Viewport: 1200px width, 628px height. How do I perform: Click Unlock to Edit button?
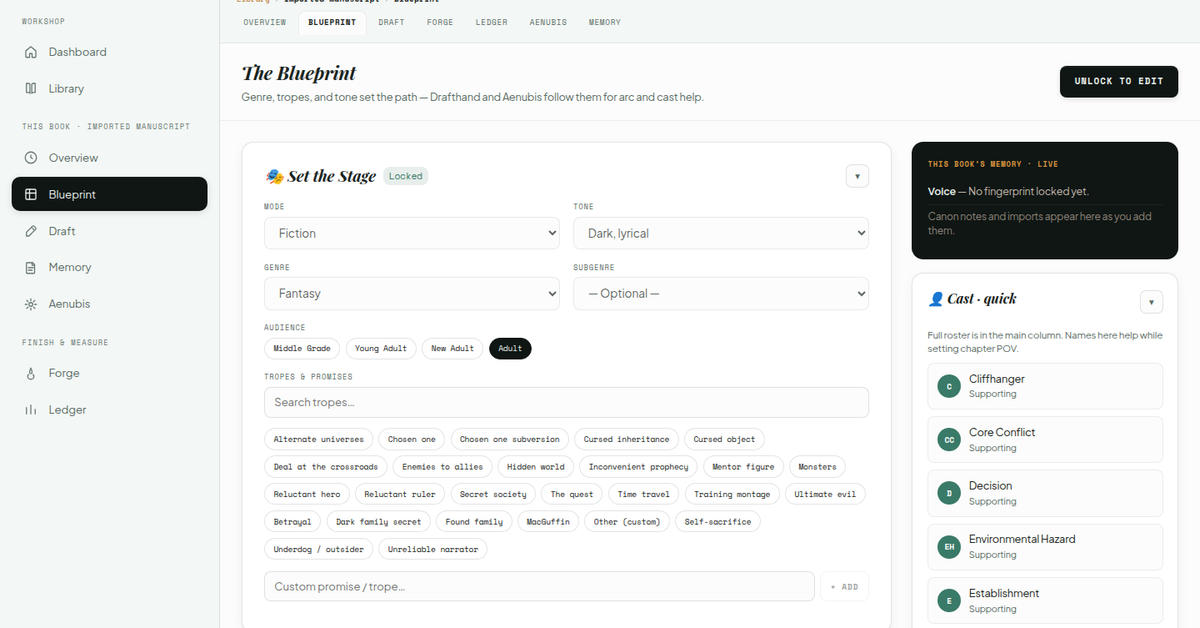coord(1119,81)
